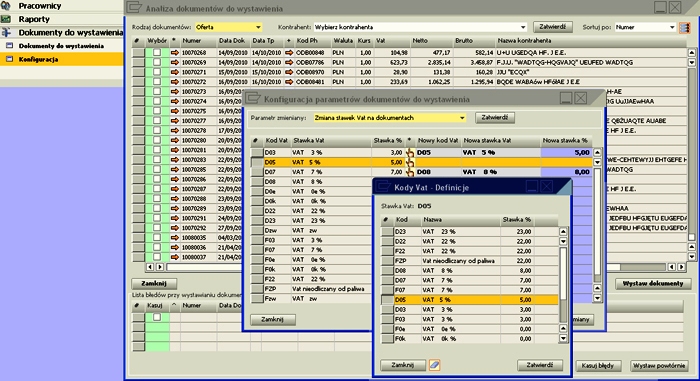Open the Rodzaj dokumentów dropdown showing Oferta
The height and width of the screenshot is (381, 700).
228,27
